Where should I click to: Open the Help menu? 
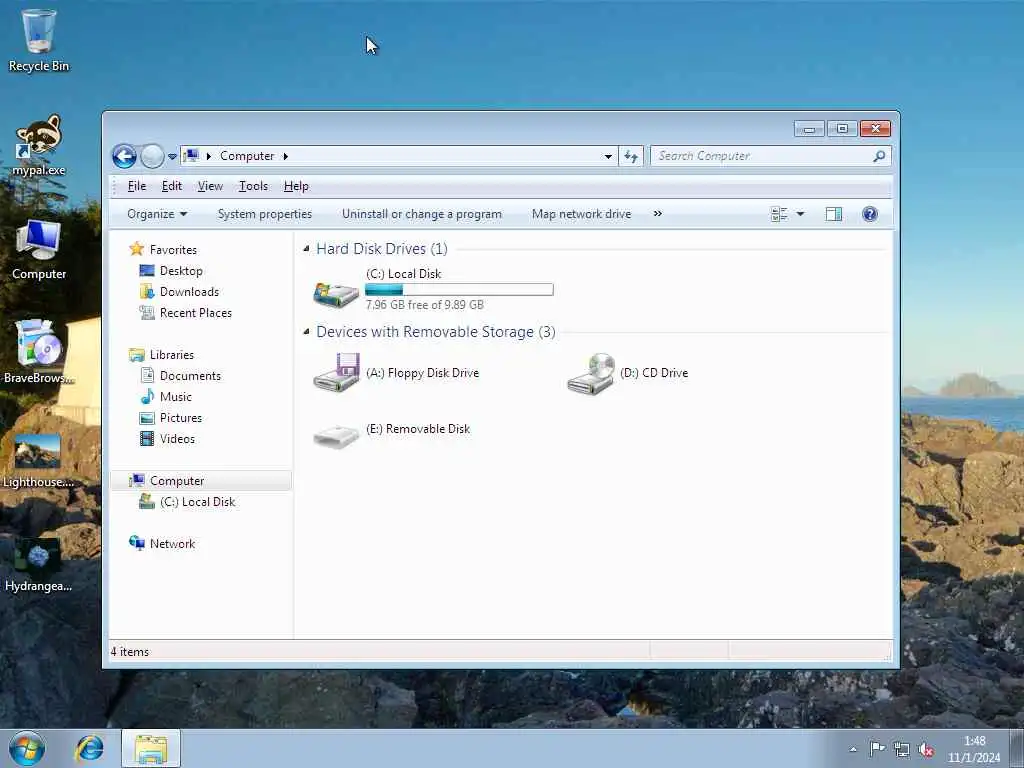tap(296, 186)
